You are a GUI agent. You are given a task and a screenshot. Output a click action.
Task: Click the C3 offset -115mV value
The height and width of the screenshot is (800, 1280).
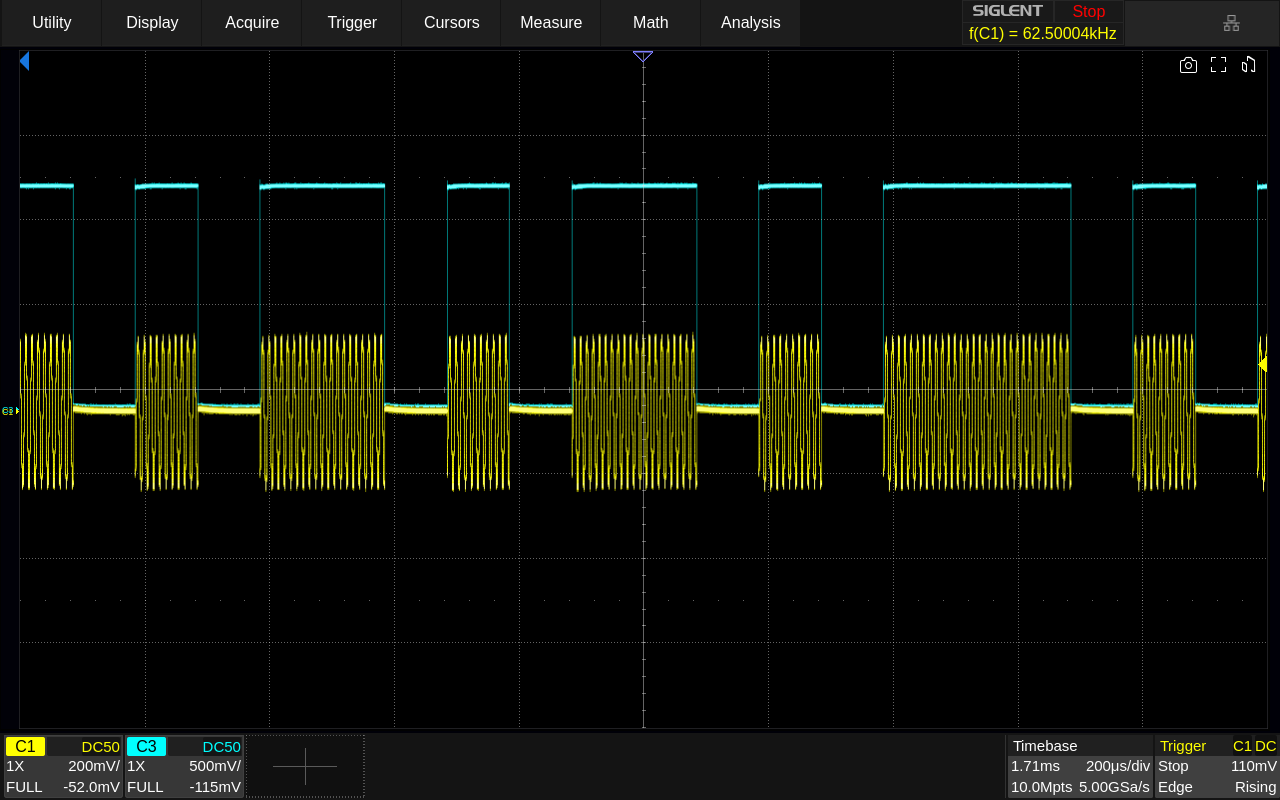(x=215, y=787)
